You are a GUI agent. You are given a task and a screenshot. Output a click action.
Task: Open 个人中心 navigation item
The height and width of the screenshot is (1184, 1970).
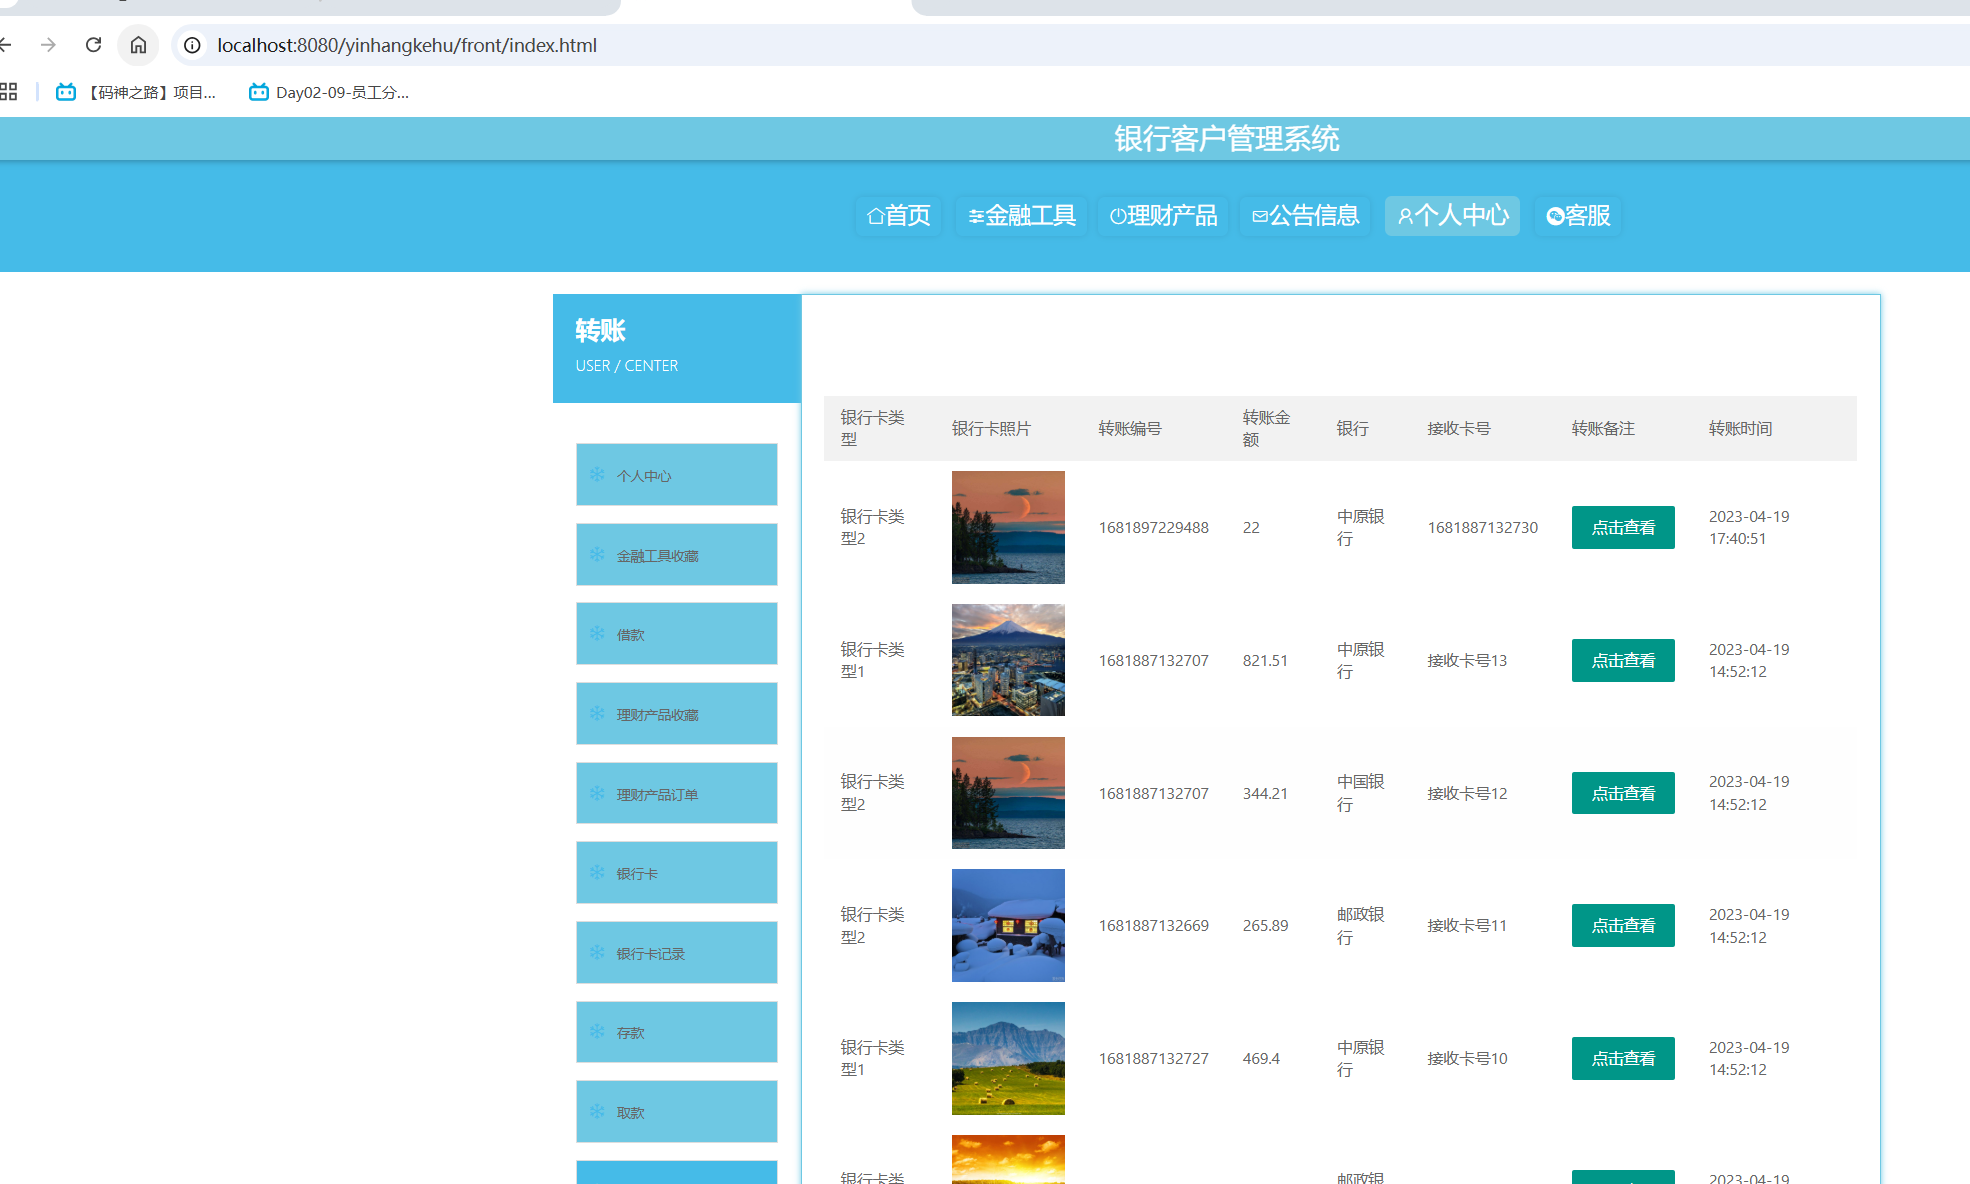[1452, 215]
